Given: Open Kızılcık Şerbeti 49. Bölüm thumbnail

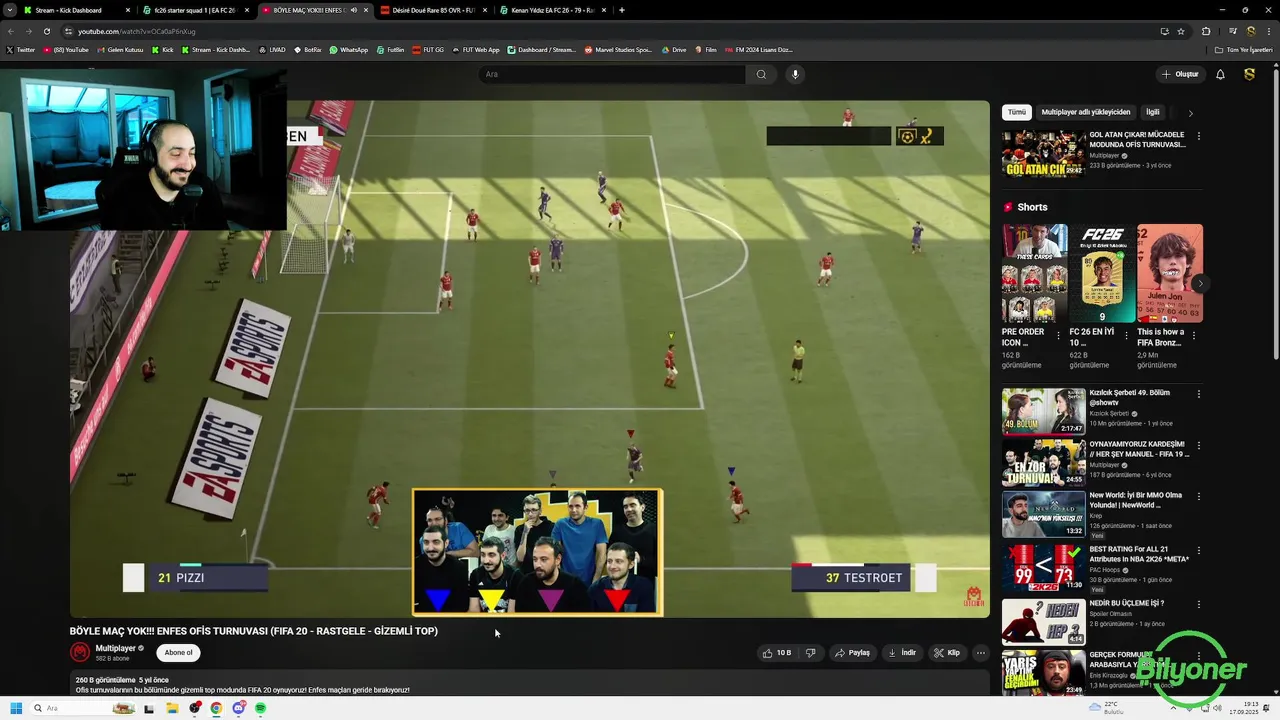Looking at the screenshot, I should point(1044,411).
